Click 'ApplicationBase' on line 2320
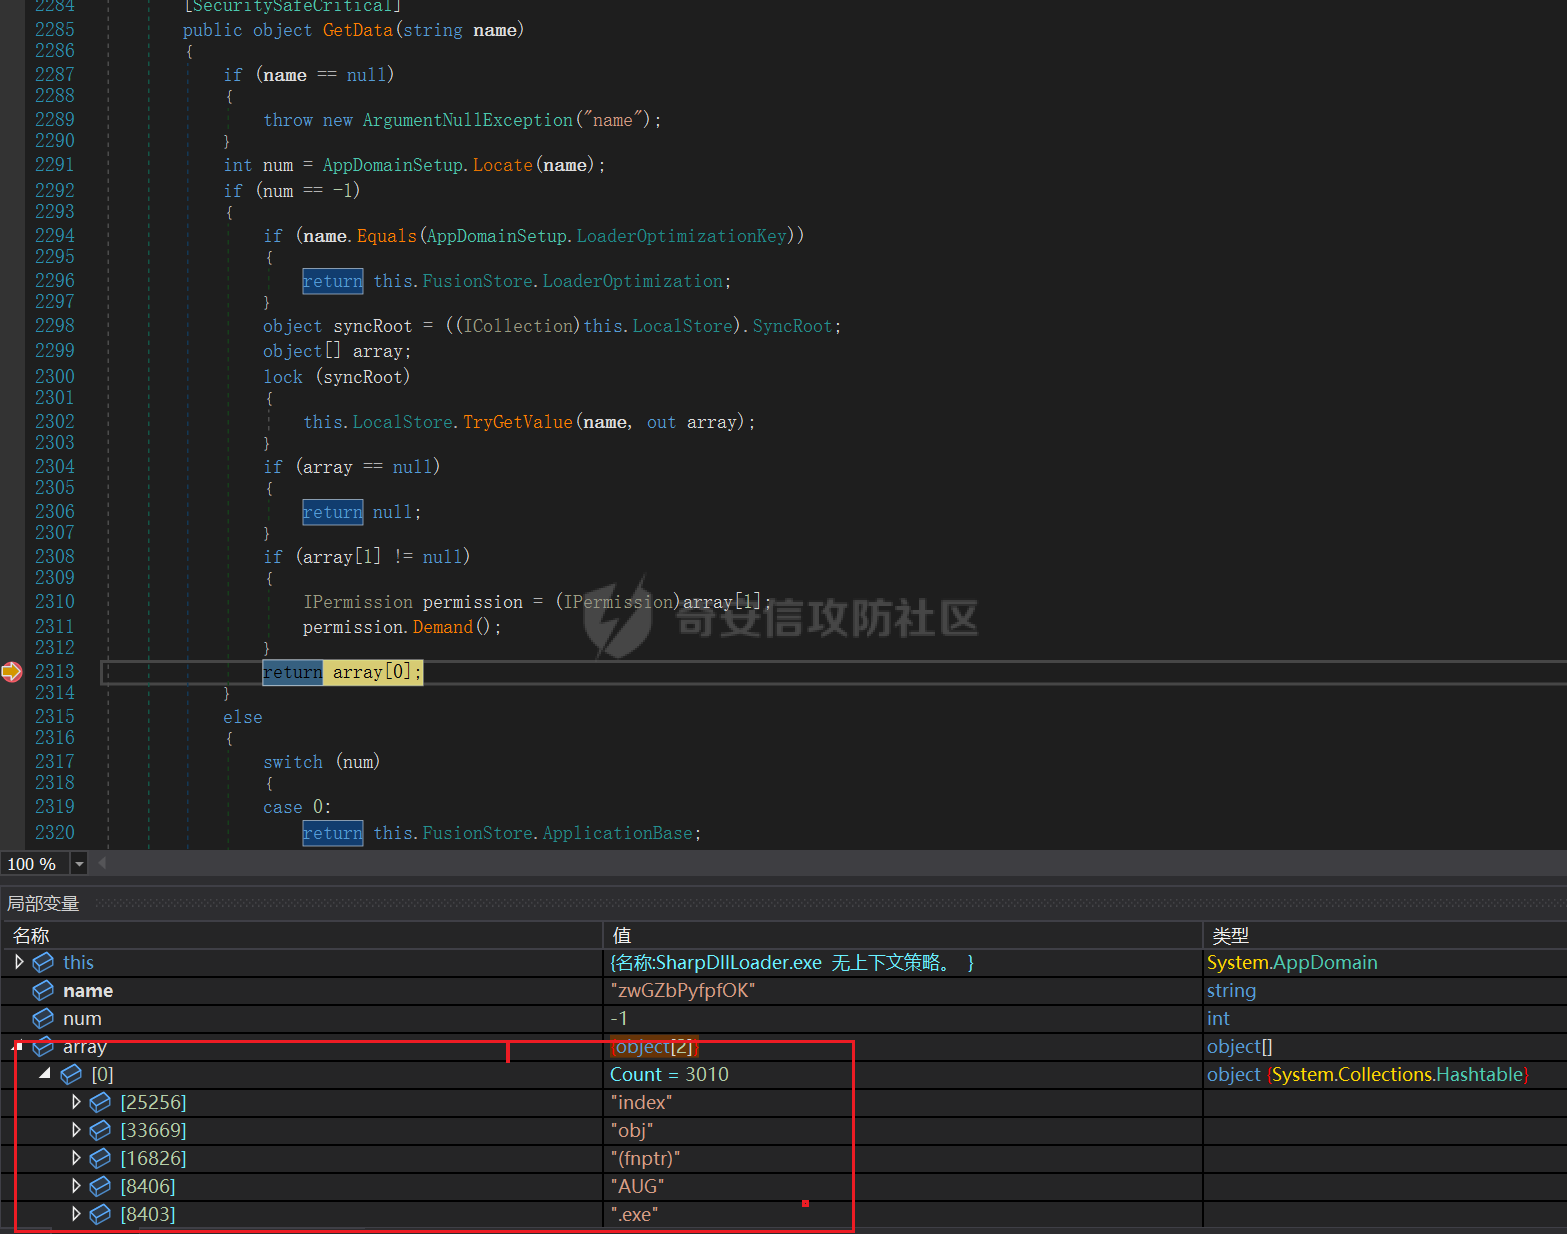The height and width of the screenshot is (1234, 1567). (x=618, y=833)
